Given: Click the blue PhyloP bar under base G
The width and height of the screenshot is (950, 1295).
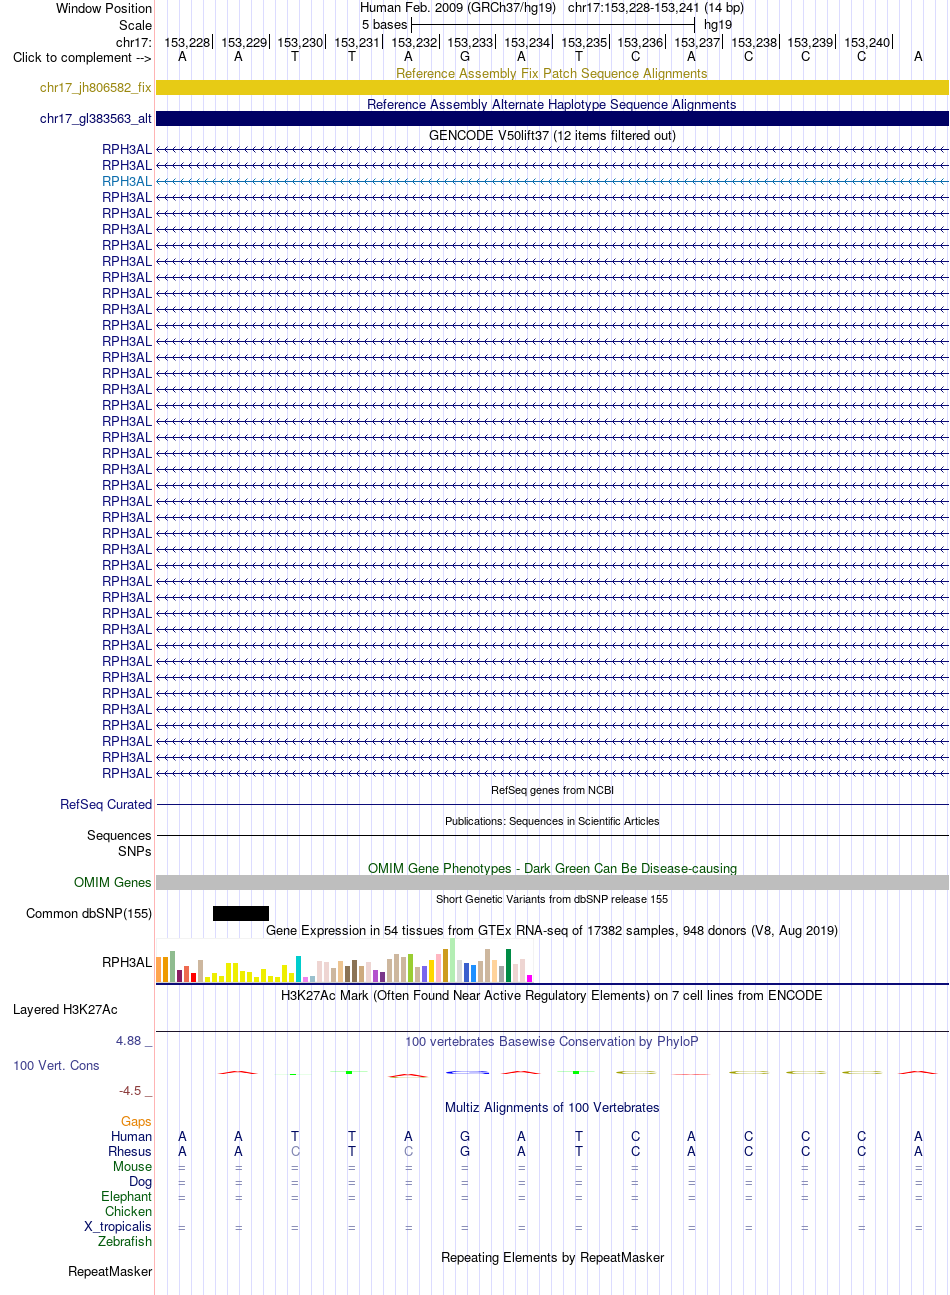Looking at the screenshot, I should (467, 1072).
